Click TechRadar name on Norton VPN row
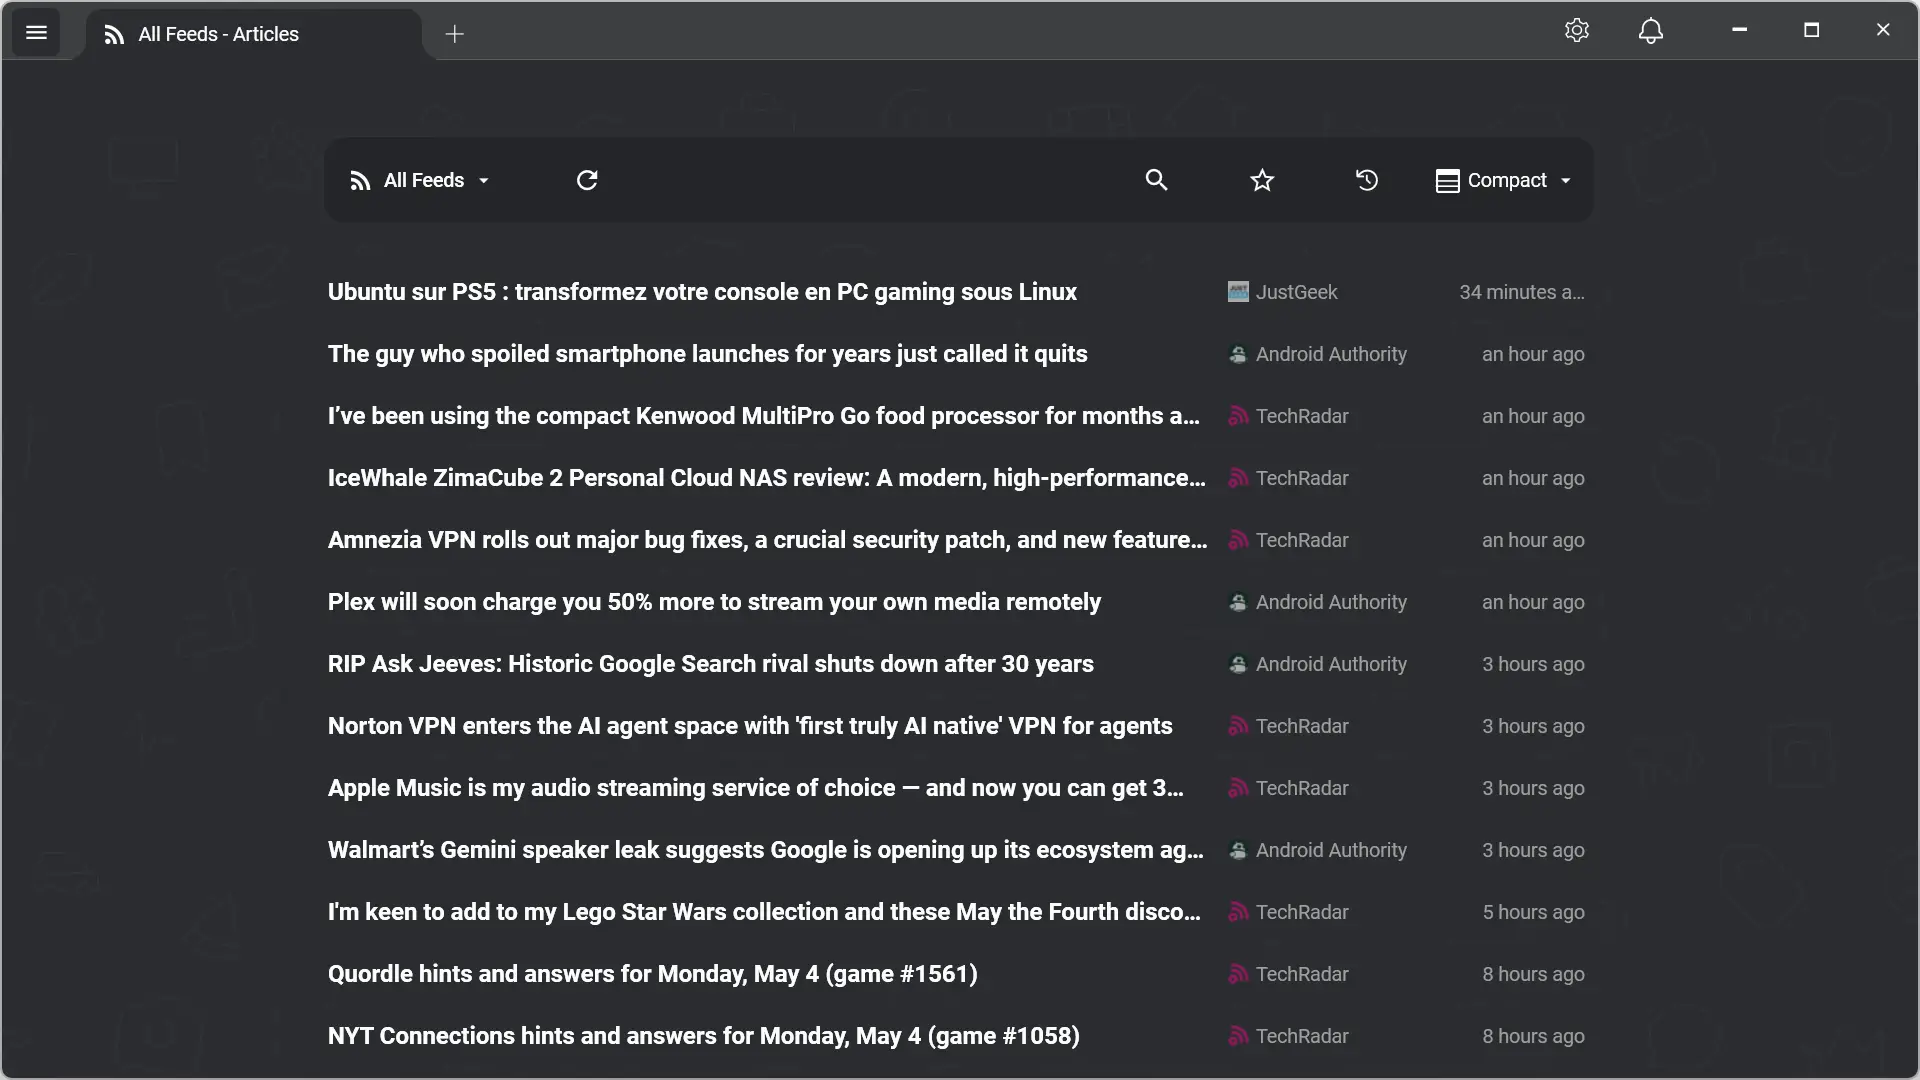 pyautogui.click(x=1302, y=726)
